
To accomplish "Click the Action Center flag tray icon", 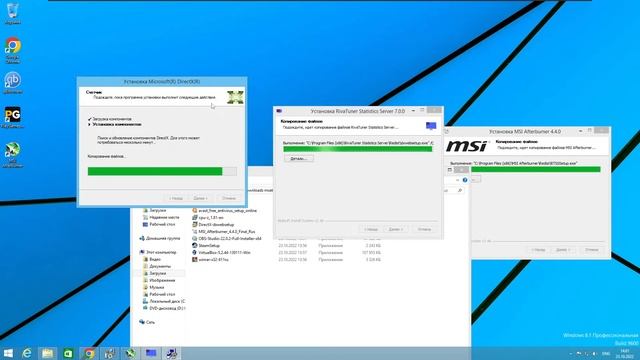I will click(x=579, y=353).
